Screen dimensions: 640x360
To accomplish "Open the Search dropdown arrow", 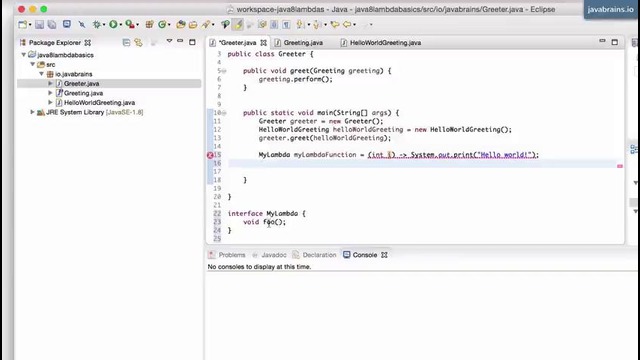I will [213, 25].
